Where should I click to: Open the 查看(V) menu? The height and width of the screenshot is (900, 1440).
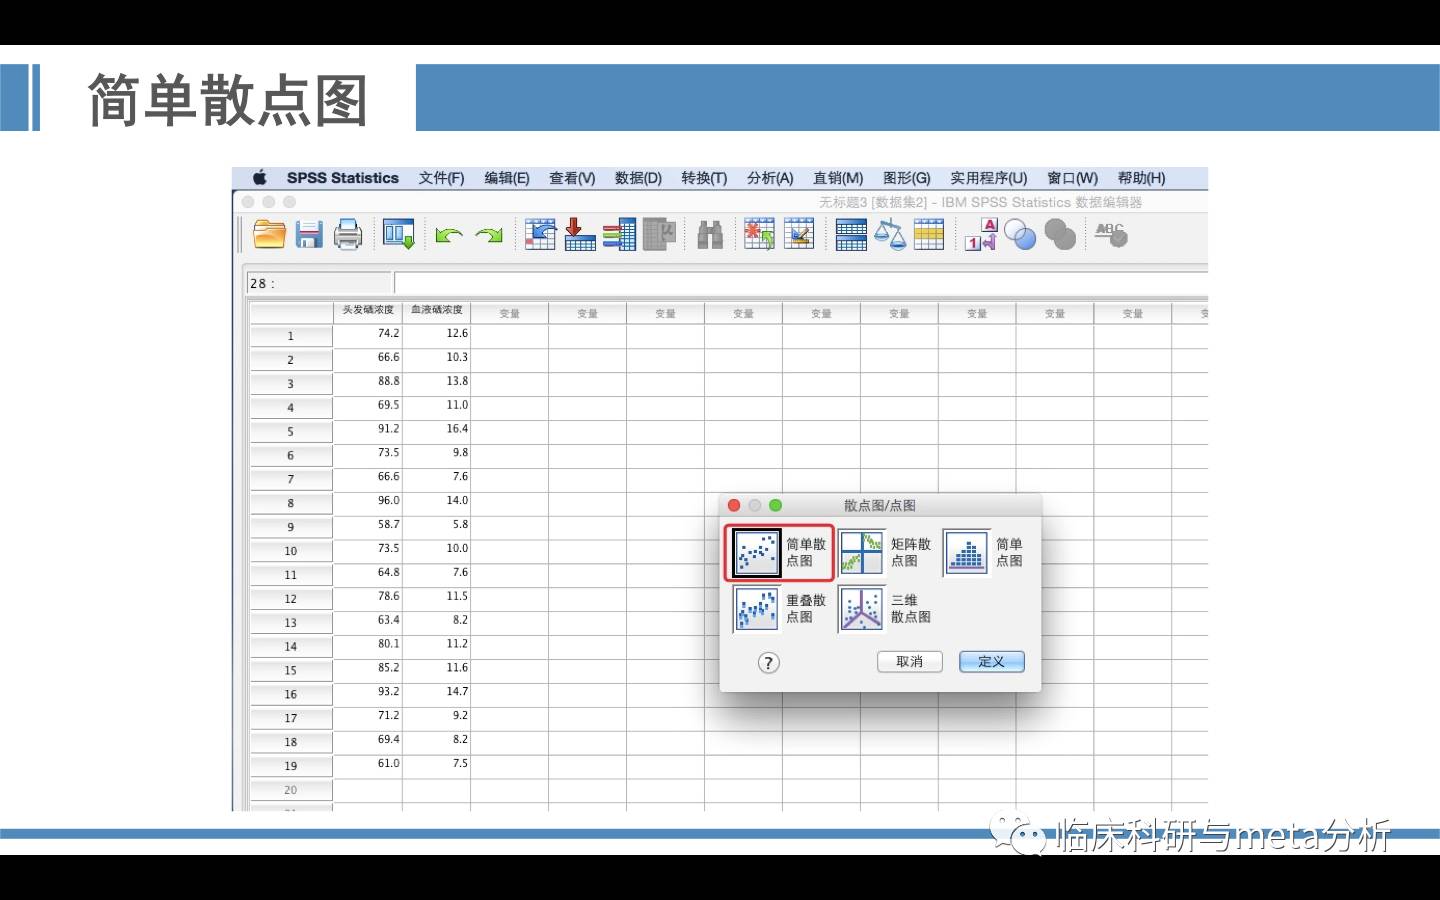[x=572, y=178]
